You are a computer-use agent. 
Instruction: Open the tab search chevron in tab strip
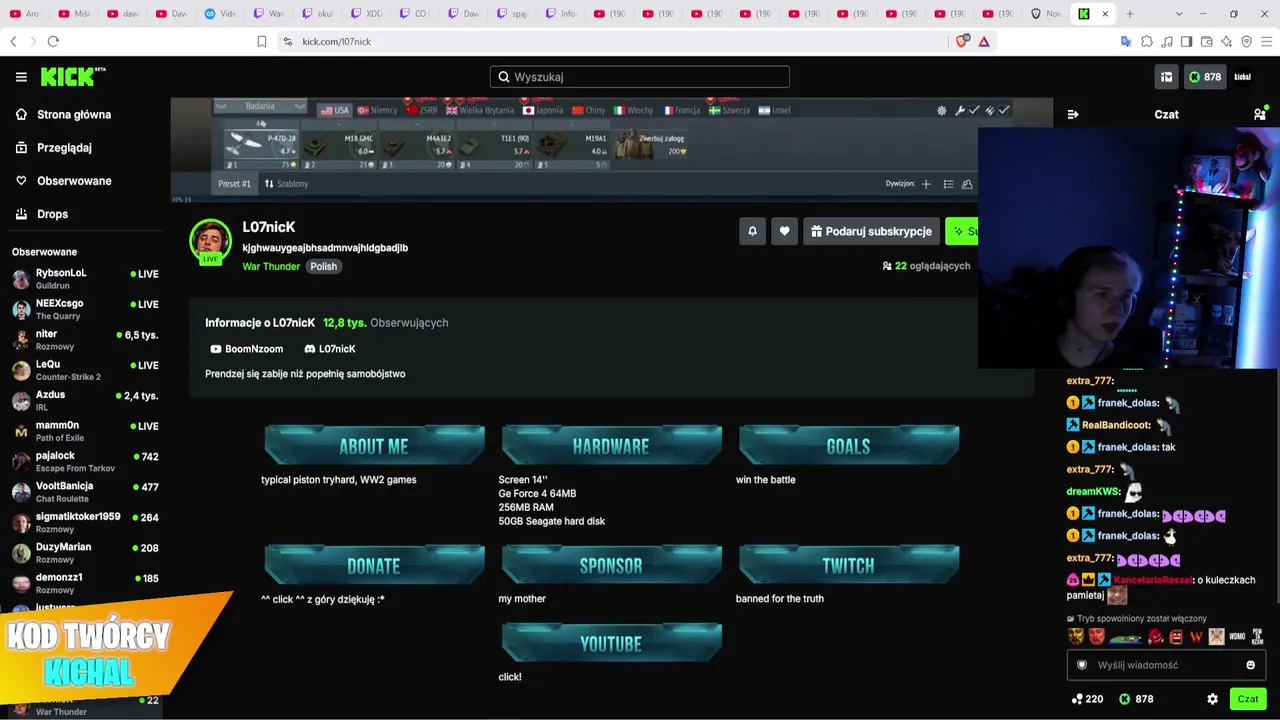(1179, 14)
